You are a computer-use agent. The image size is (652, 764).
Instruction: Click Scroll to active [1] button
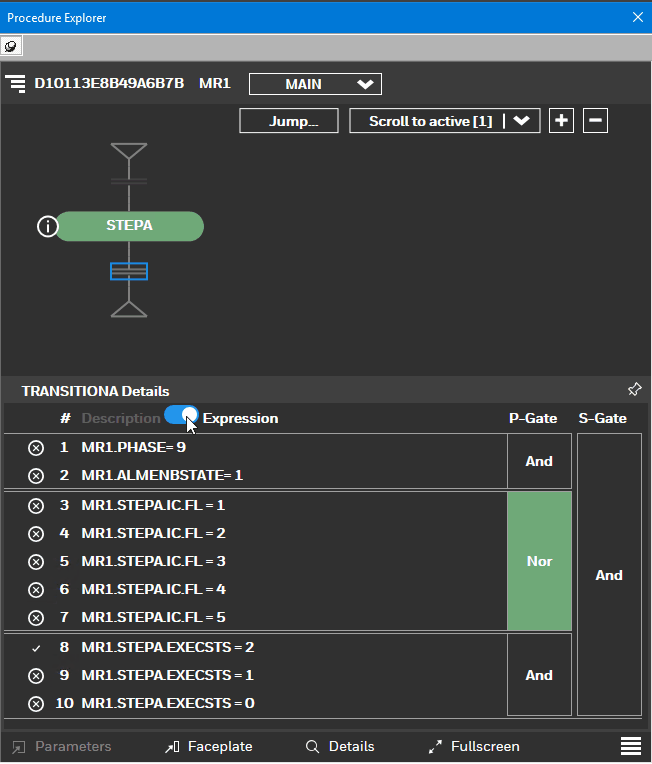(x=430, y=121)
